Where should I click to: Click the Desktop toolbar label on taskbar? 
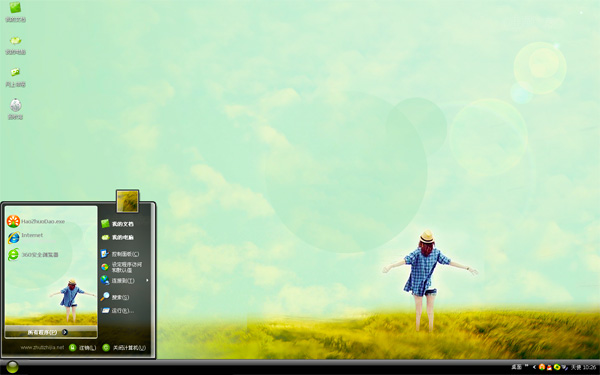coord(517,367)
